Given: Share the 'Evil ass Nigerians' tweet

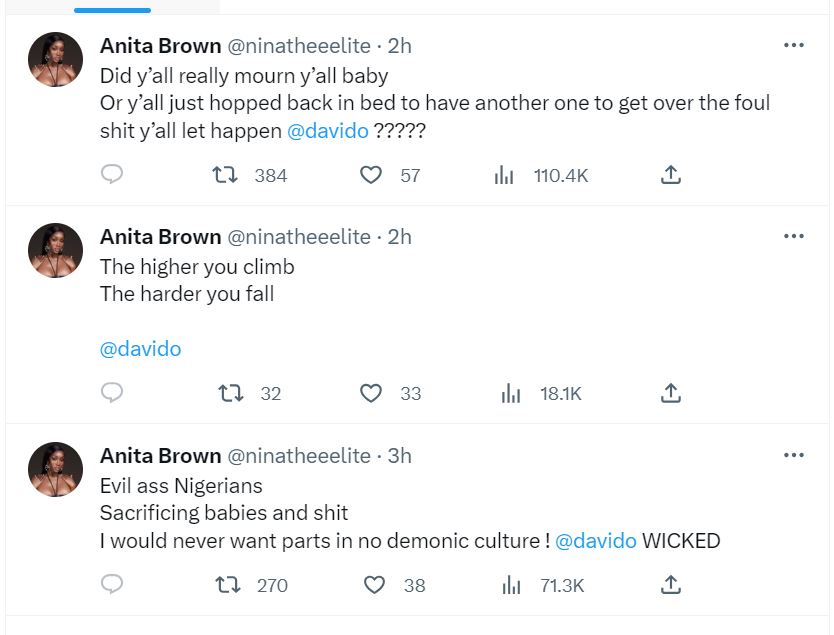Looking at the screenshot, I should coord(671,584).
